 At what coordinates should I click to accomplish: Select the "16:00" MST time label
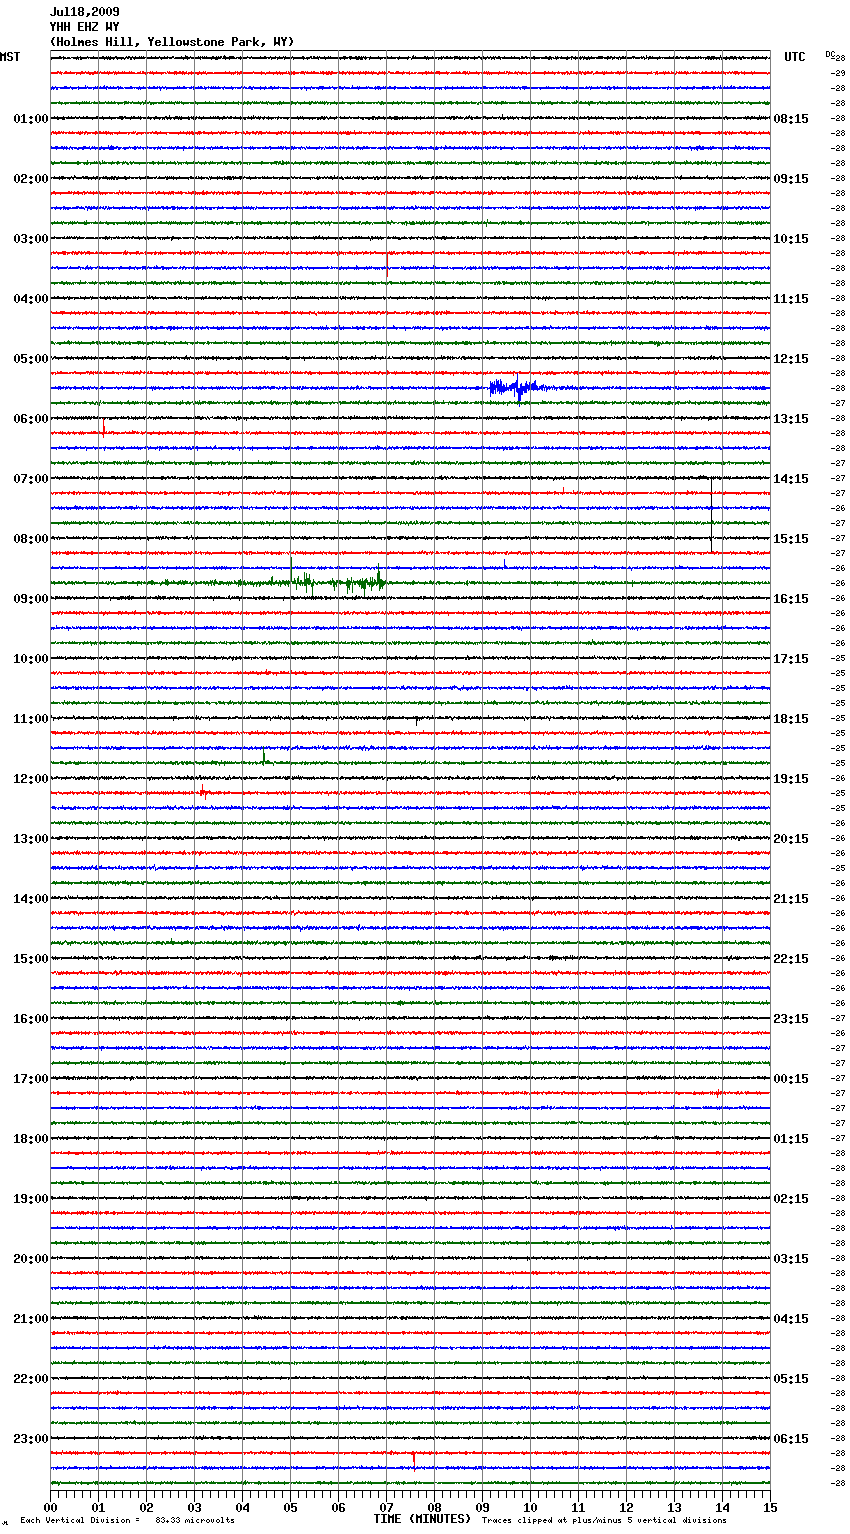[x=31, y=1019]
